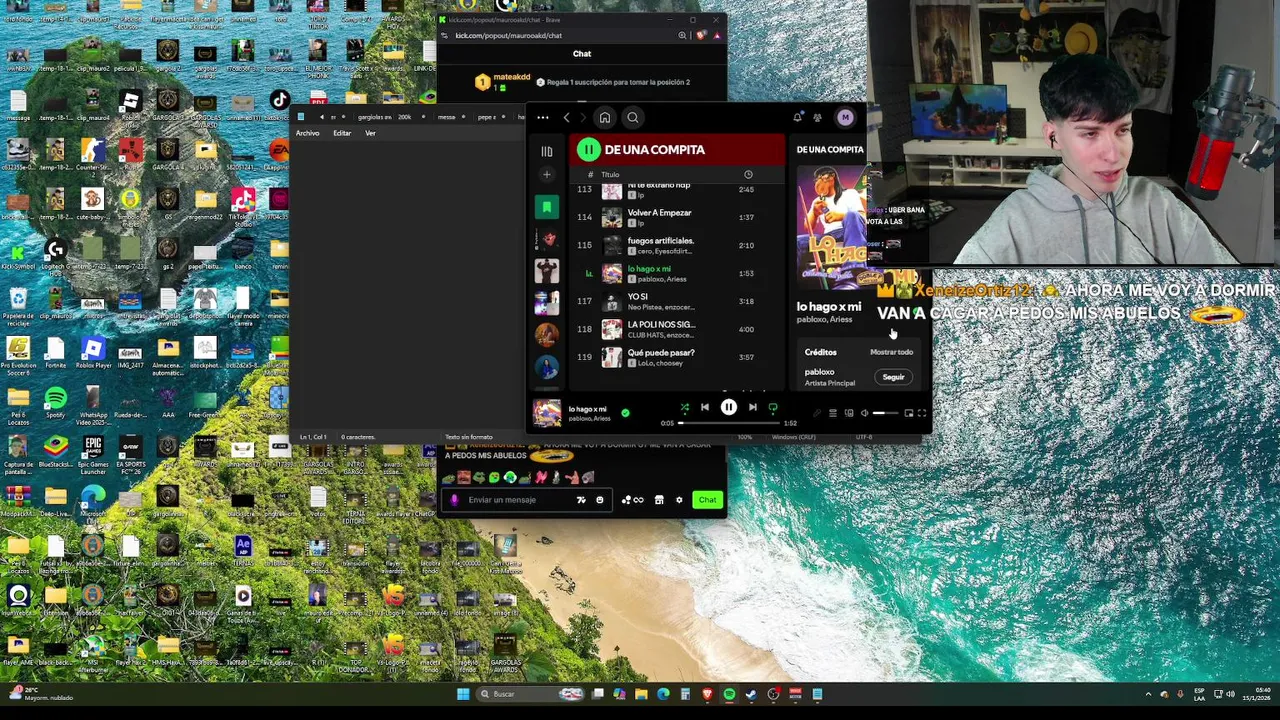
Task: Skip to previous track
Action: click(704, 407)
